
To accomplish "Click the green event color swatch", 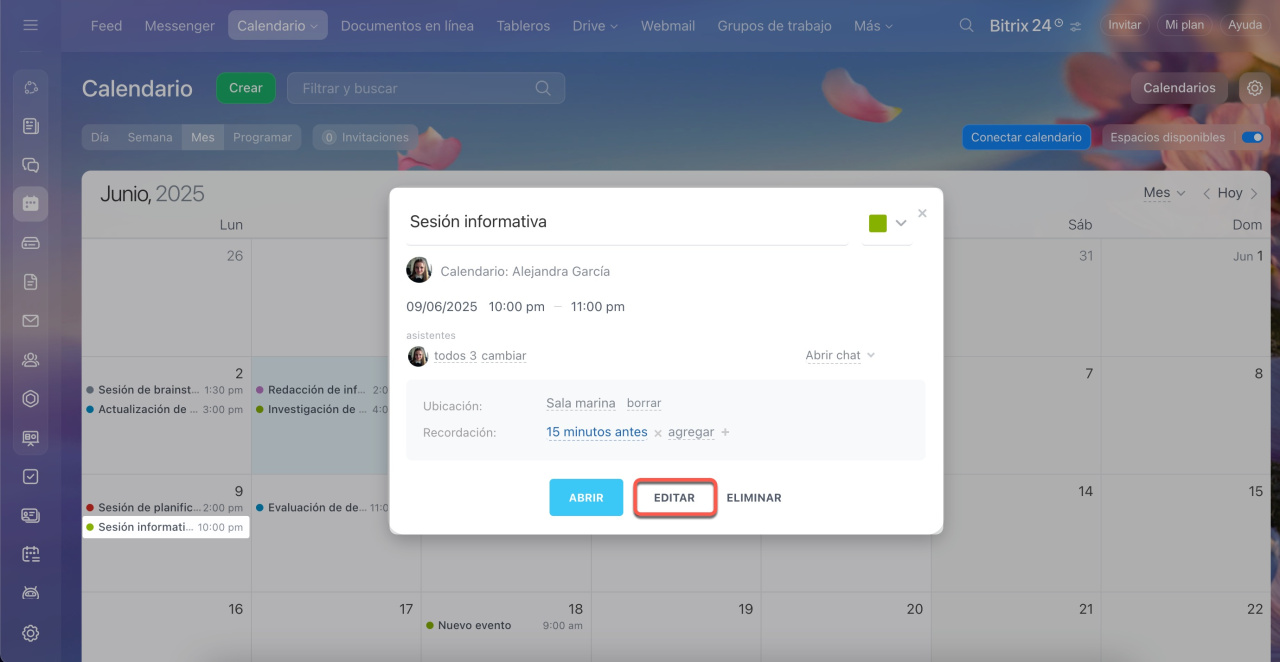I will point(878,223).
